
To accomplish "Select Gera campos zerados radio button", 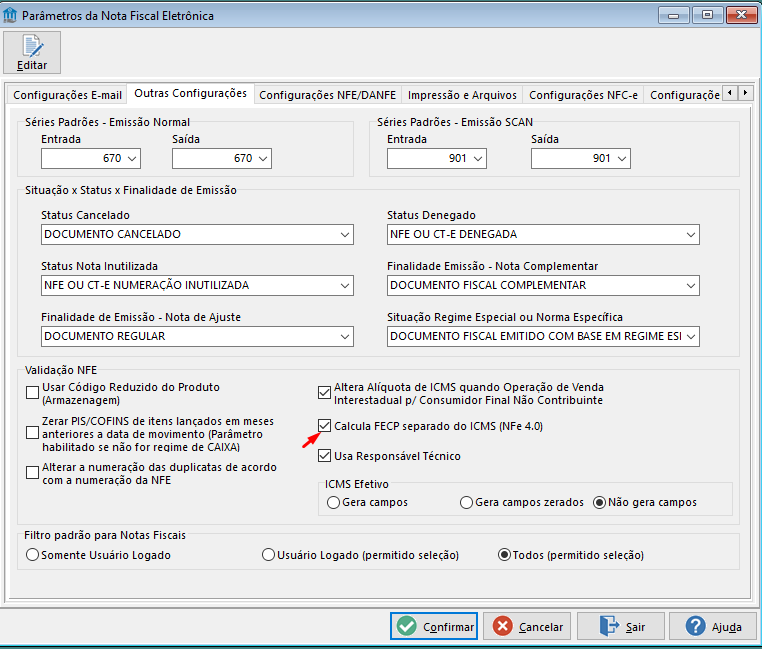I will (467, 502).
